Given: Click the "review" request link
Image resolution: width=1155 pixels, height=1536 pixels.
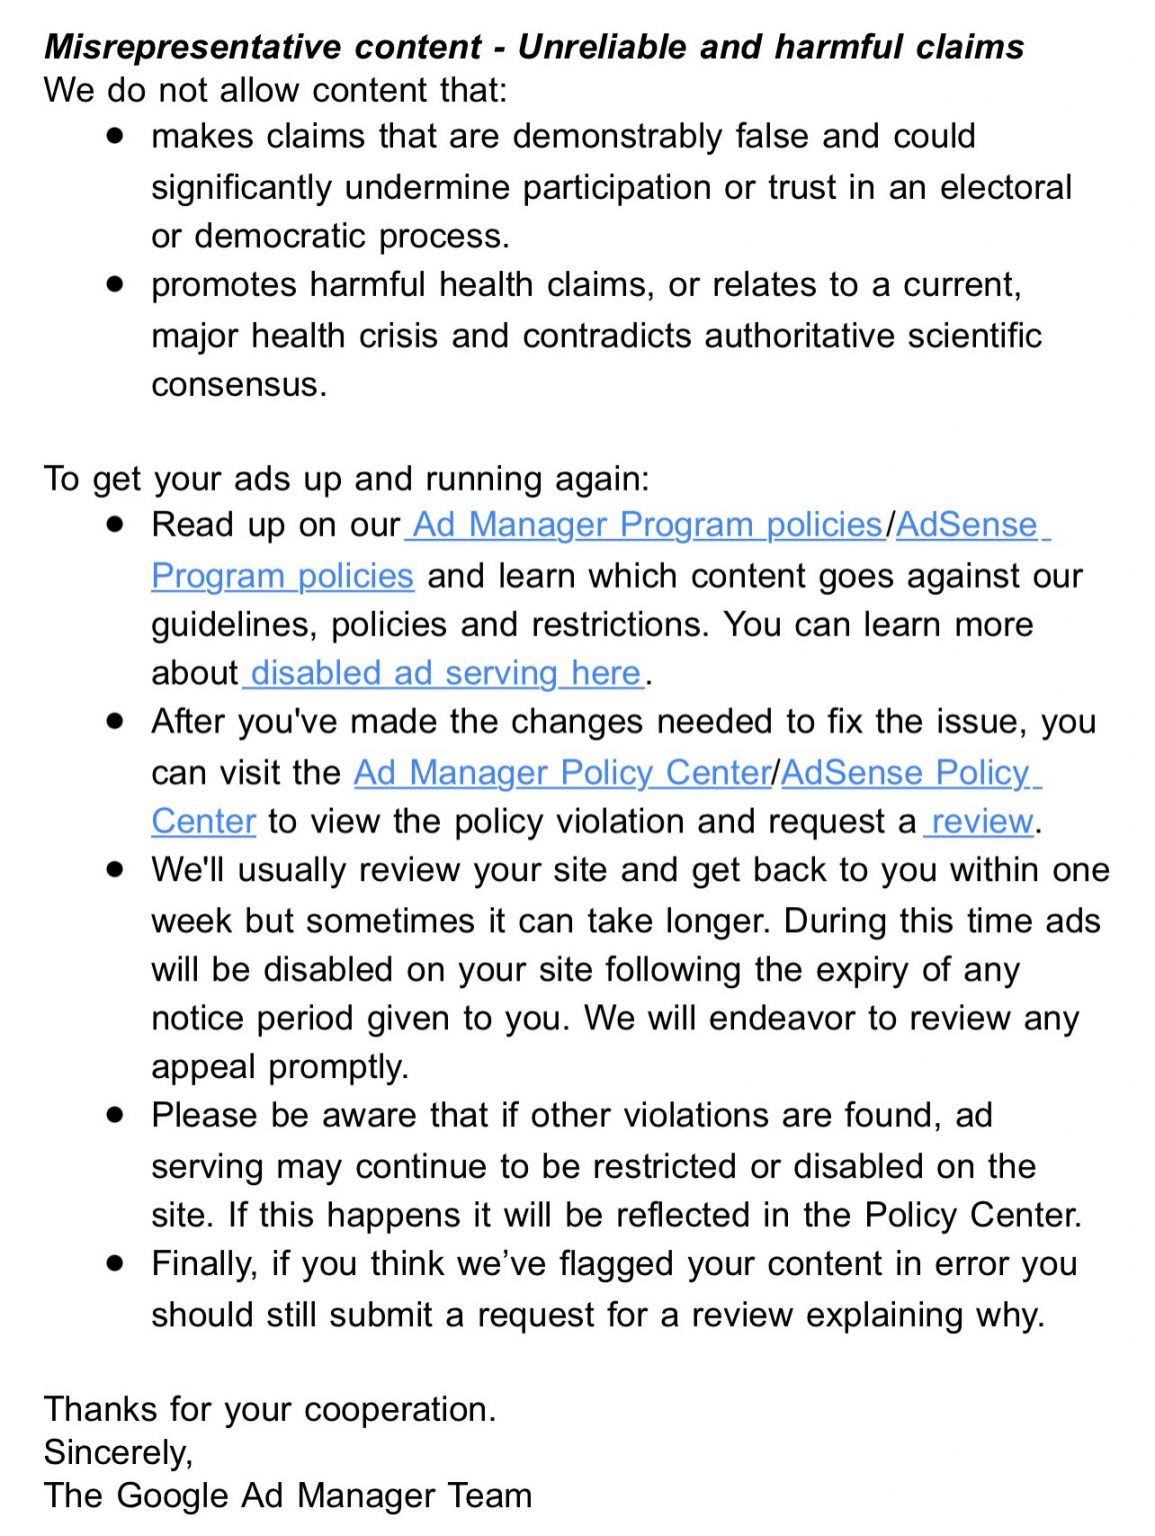Looking at the screenshot, I should 981,822.
